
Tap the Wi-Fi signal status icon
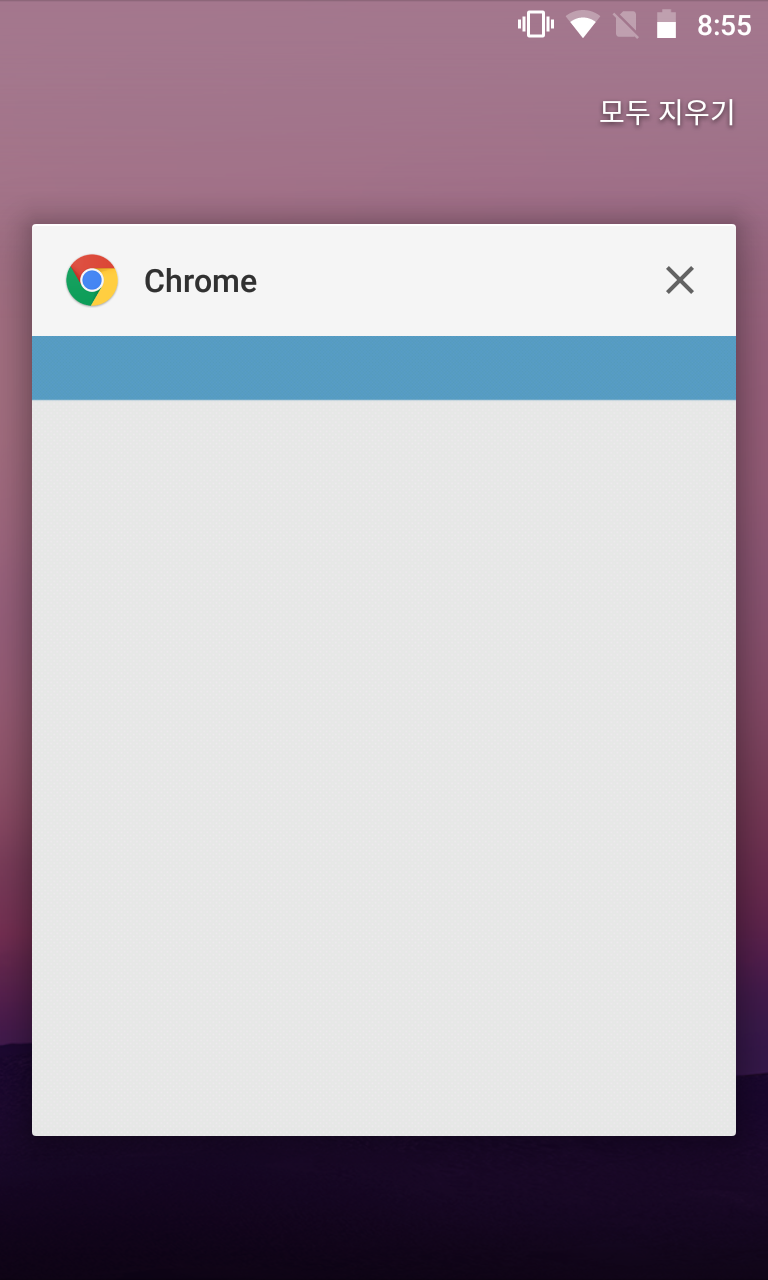pyautogui.click(x=582, y=25)
